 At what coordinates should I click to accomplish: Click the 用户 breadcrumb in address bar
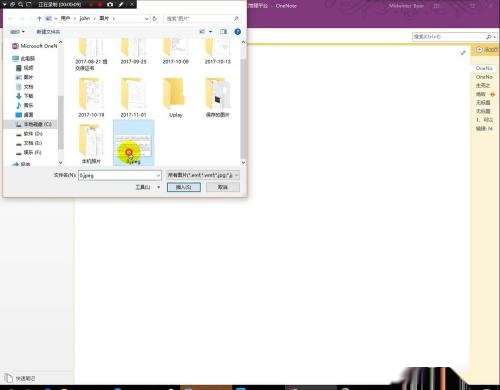(65, 18)
